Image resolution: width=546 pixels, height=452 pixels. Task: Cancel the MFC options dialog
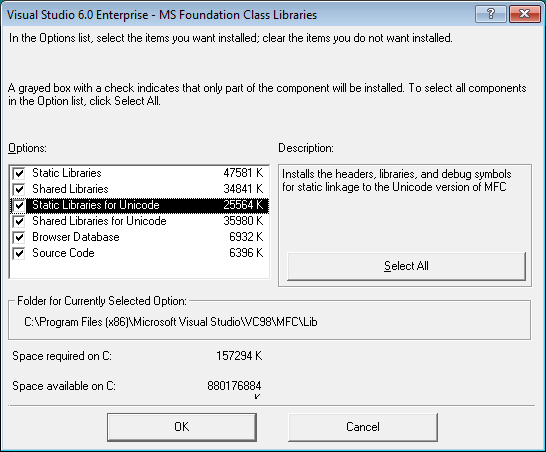coord(363,427)
